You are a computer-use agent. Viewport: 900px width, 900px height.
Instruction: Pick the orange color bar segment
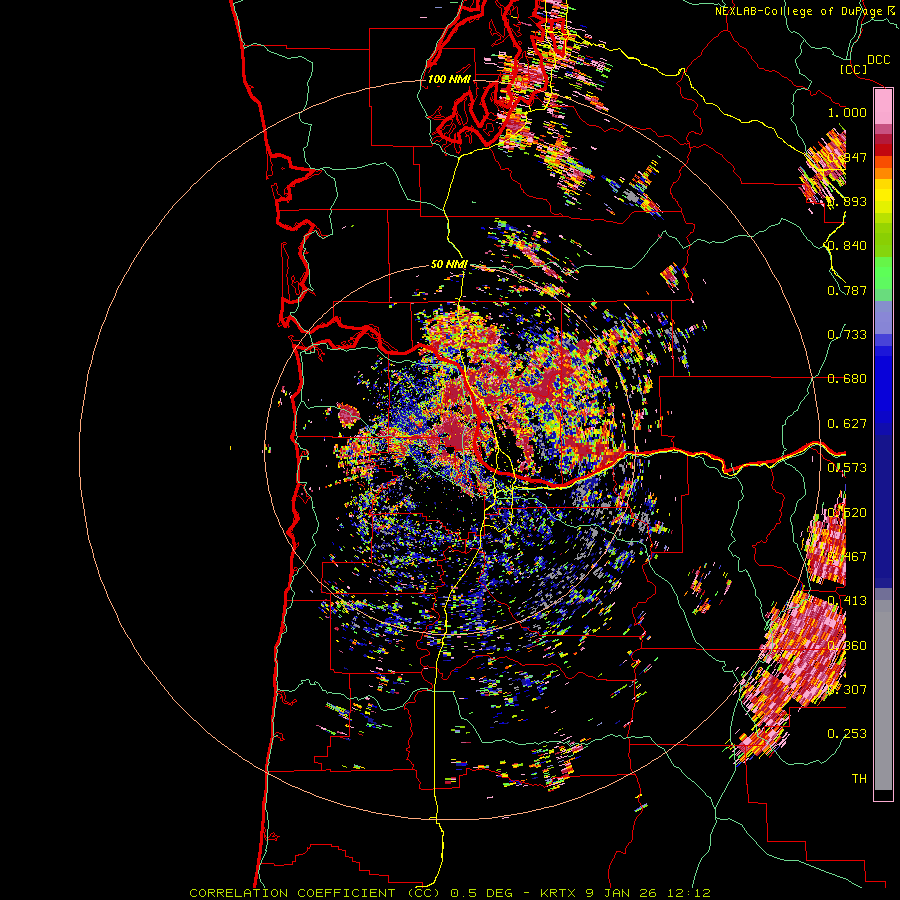pos(883,172)
